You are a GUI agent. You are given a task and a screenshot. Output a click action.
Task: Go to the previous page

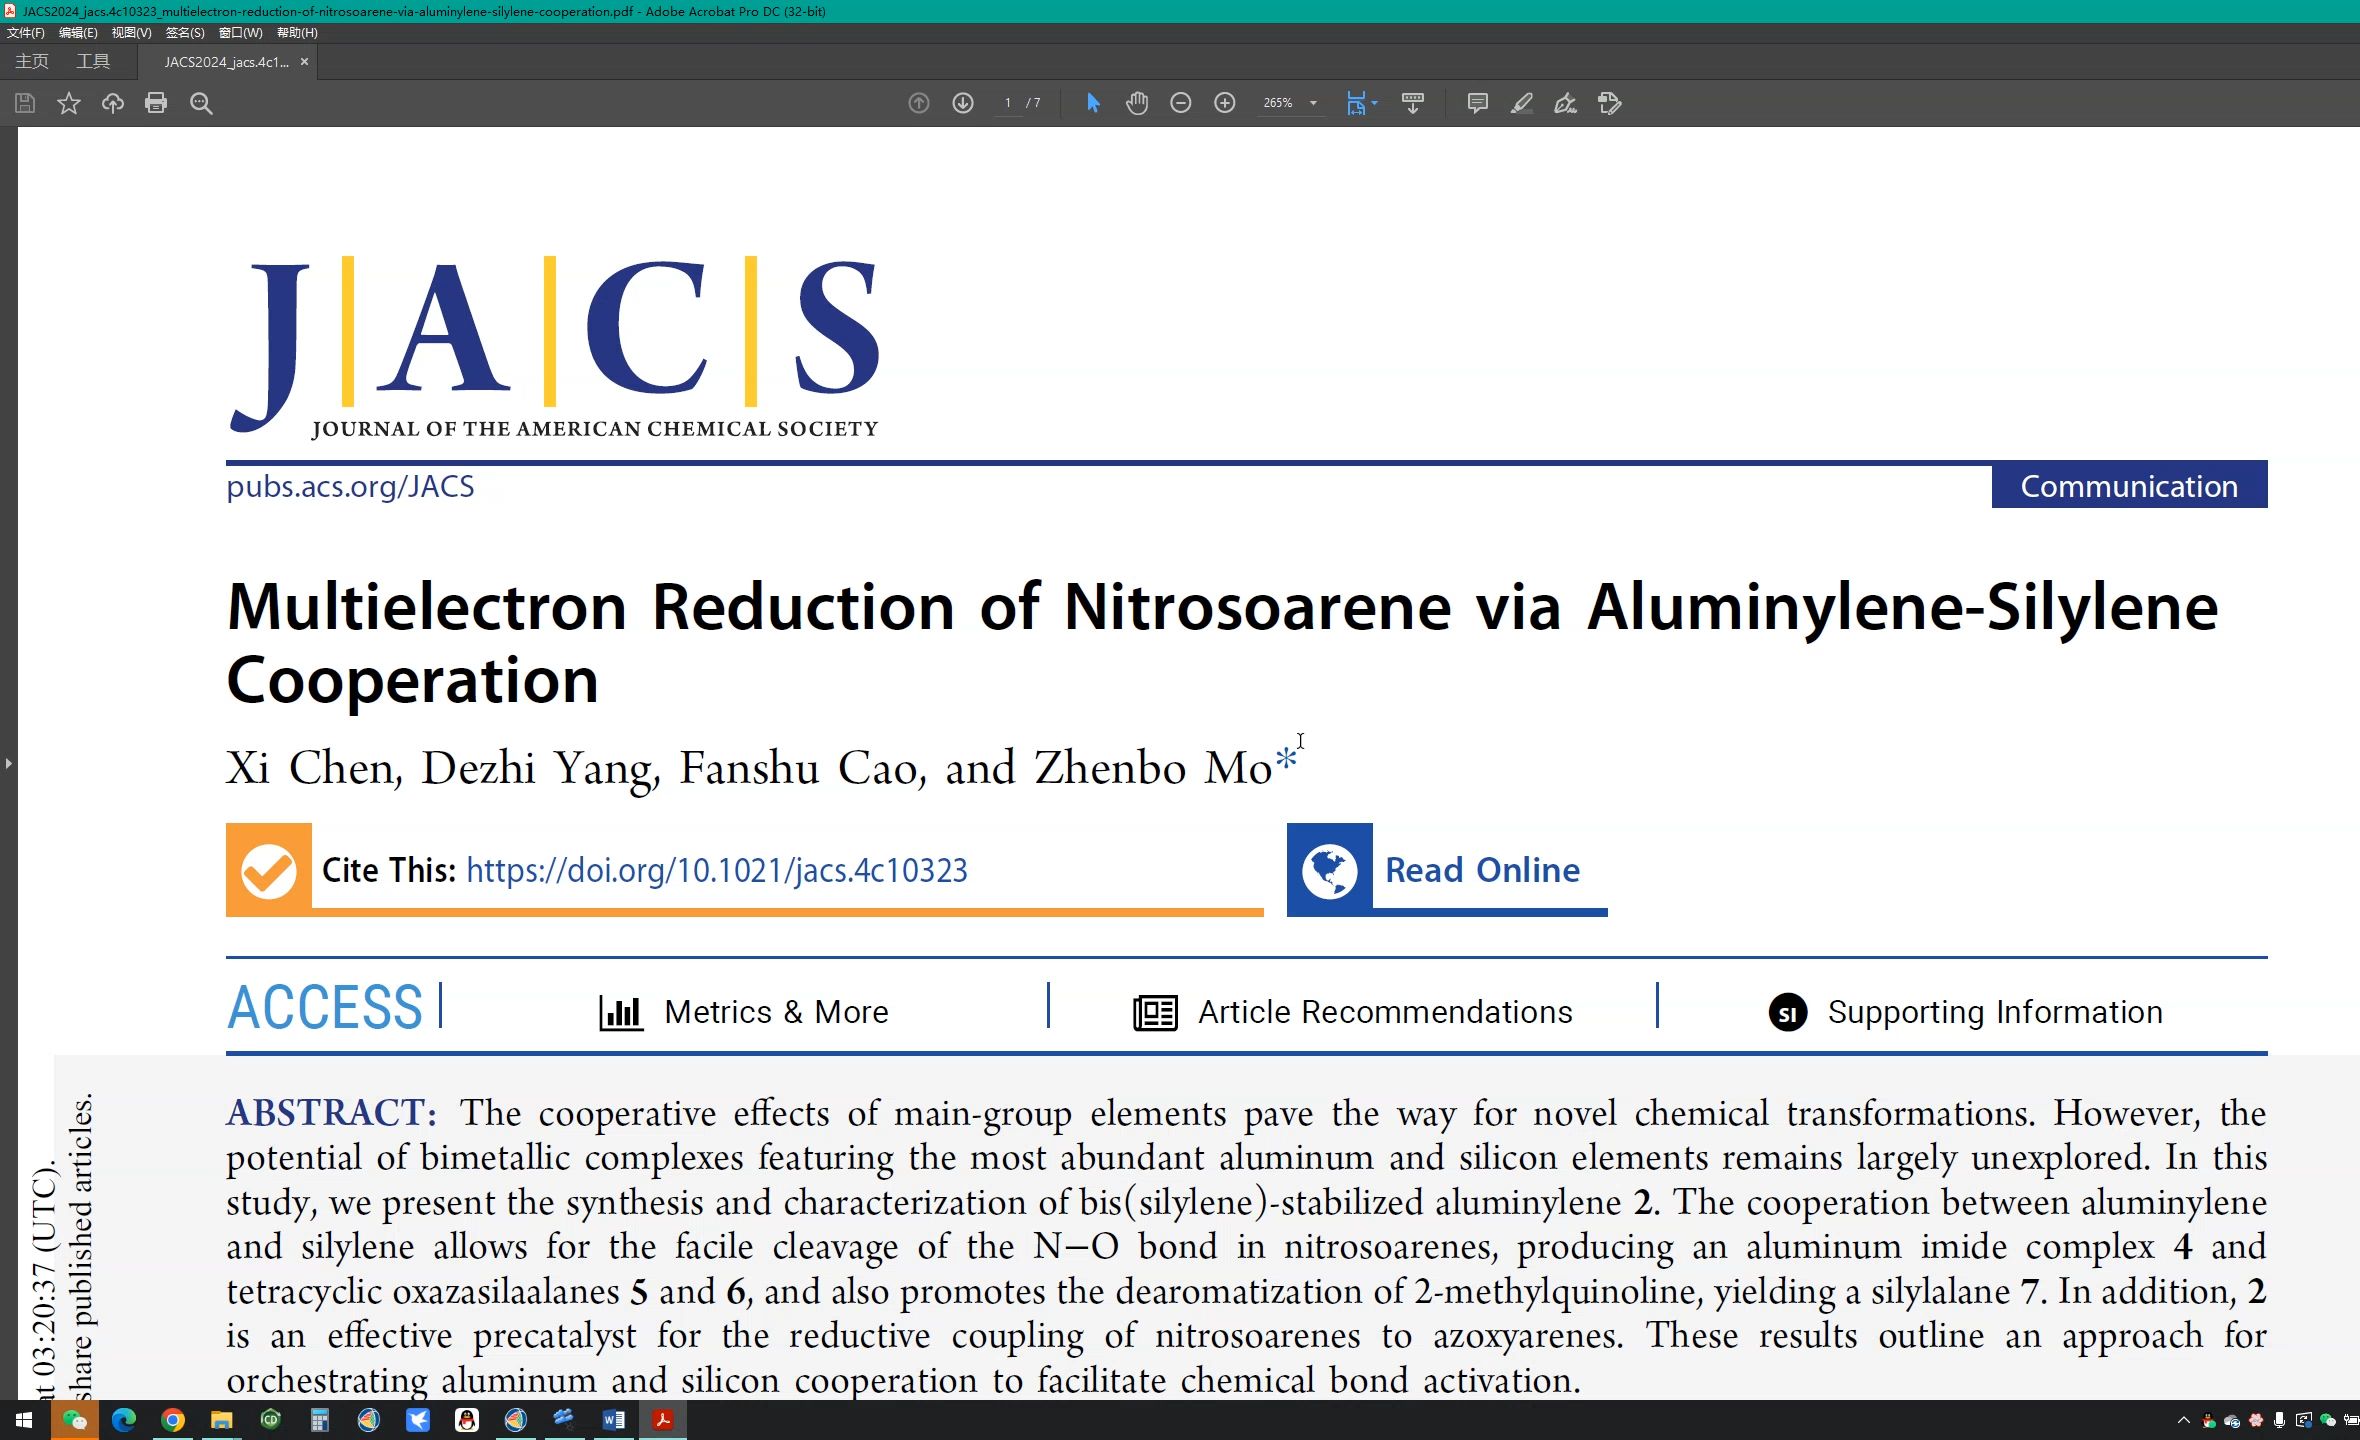919,103
